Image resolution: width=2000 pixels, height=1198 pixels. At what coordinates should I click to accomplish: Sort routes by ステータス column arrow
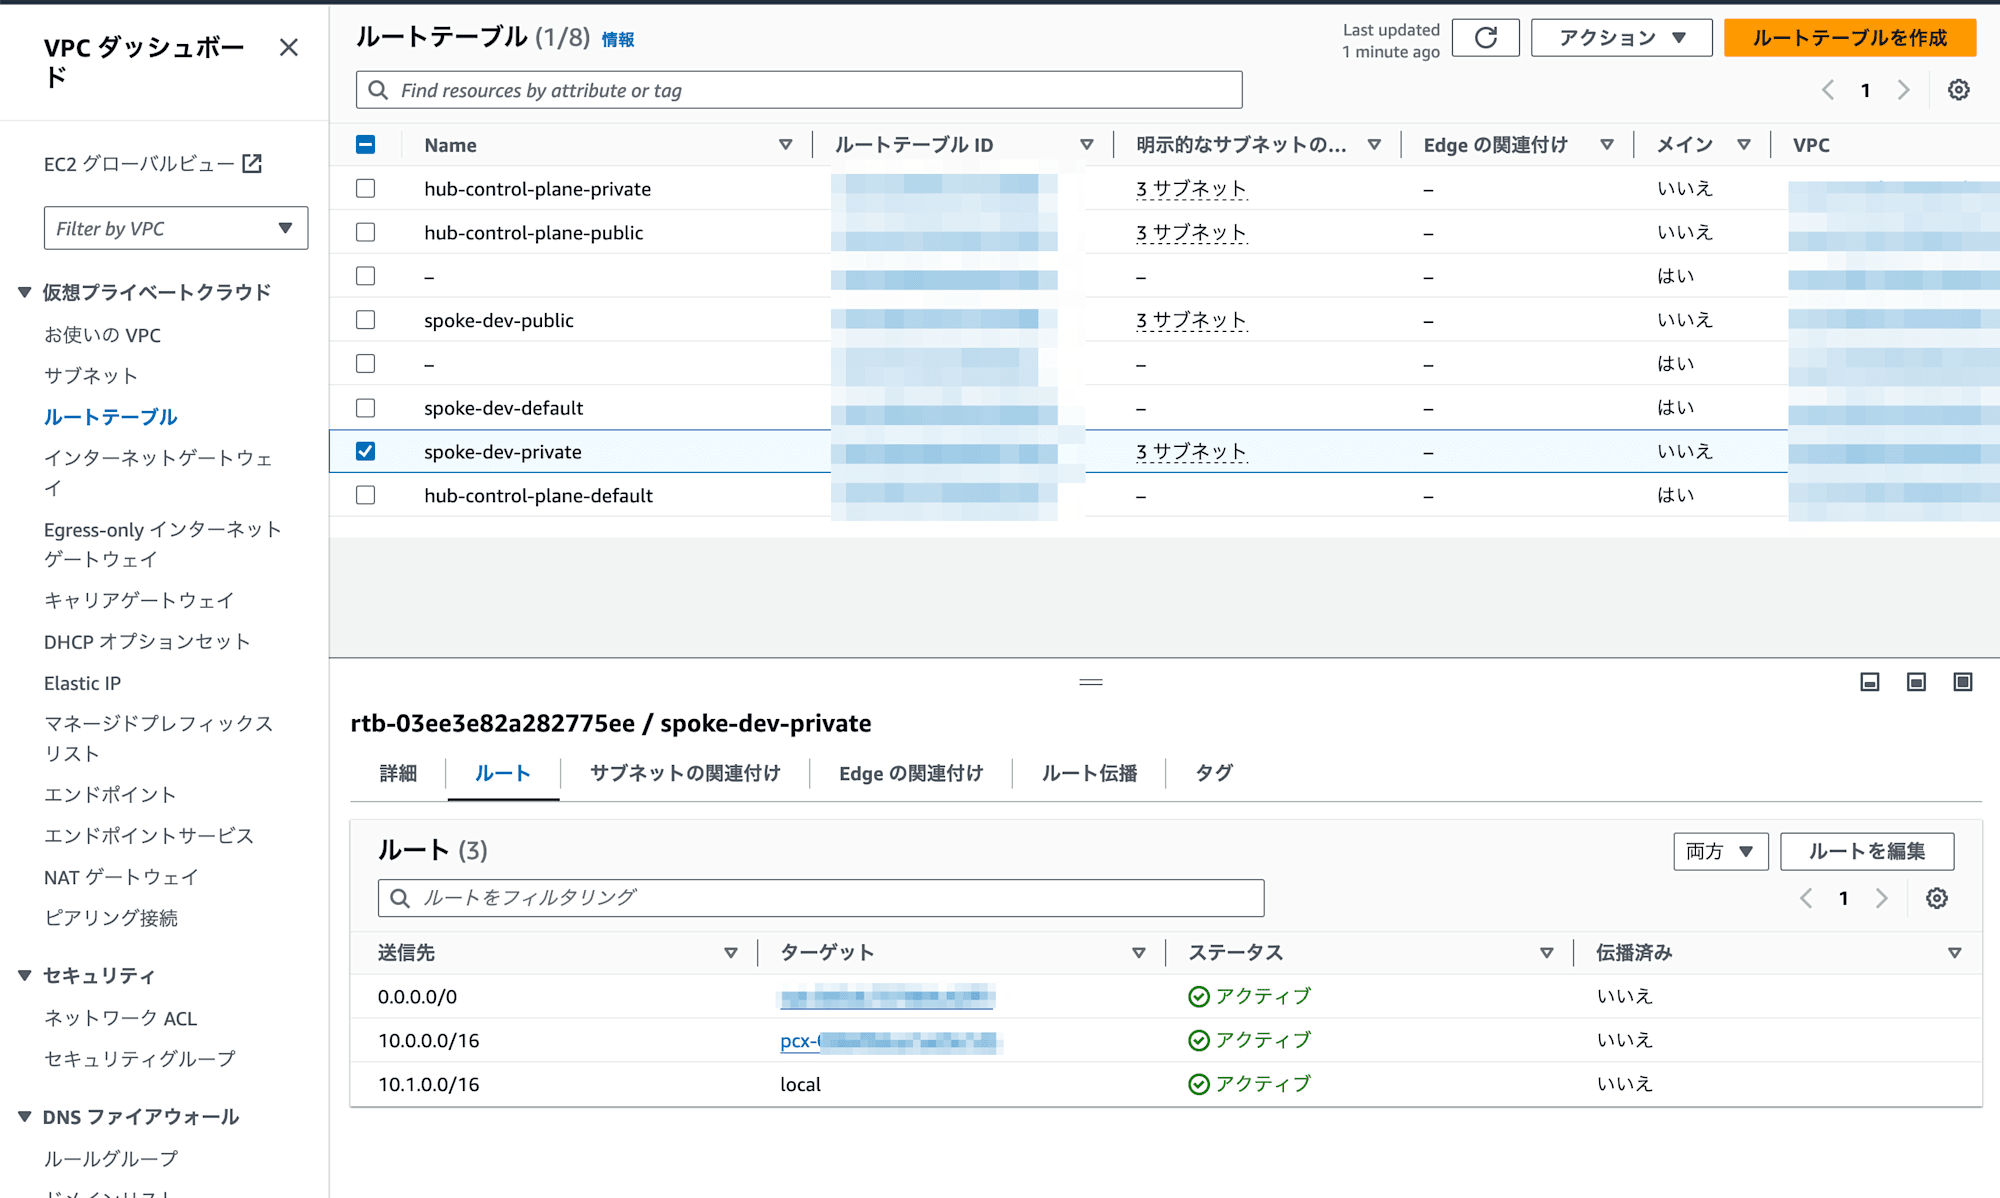coord(1547,953)
